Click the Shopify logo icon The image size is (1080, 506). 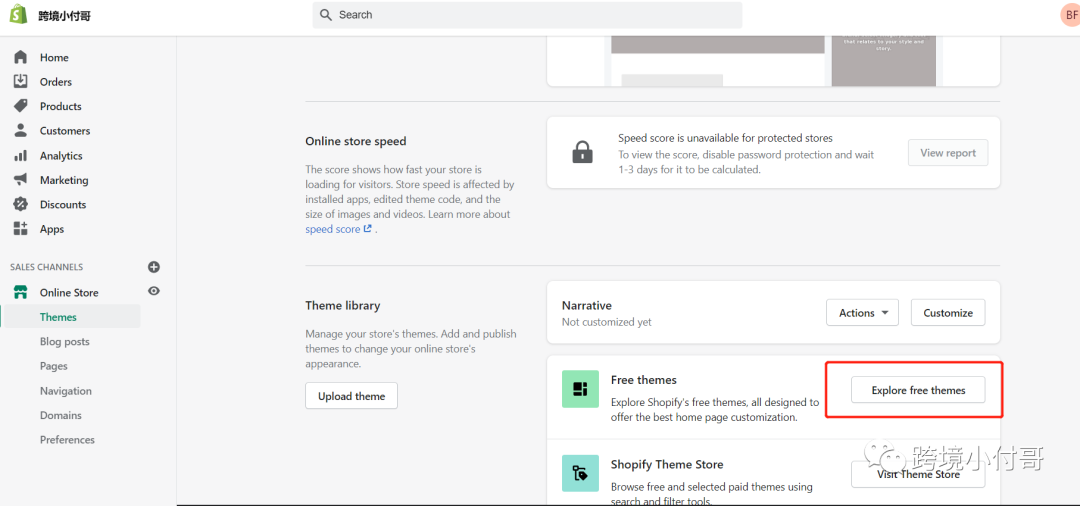[18, 14]
